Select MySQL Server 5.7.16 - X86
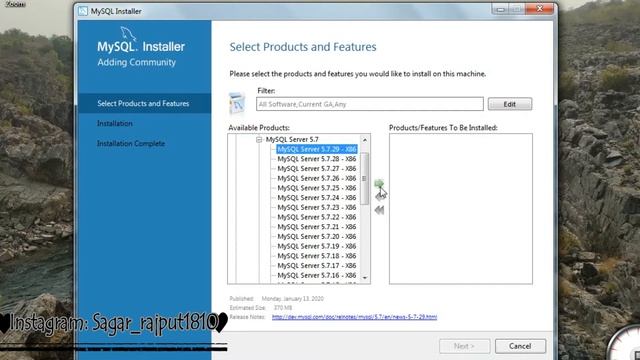Image resolution: width=640 pixels, height=360 pixels. (317, 275)
